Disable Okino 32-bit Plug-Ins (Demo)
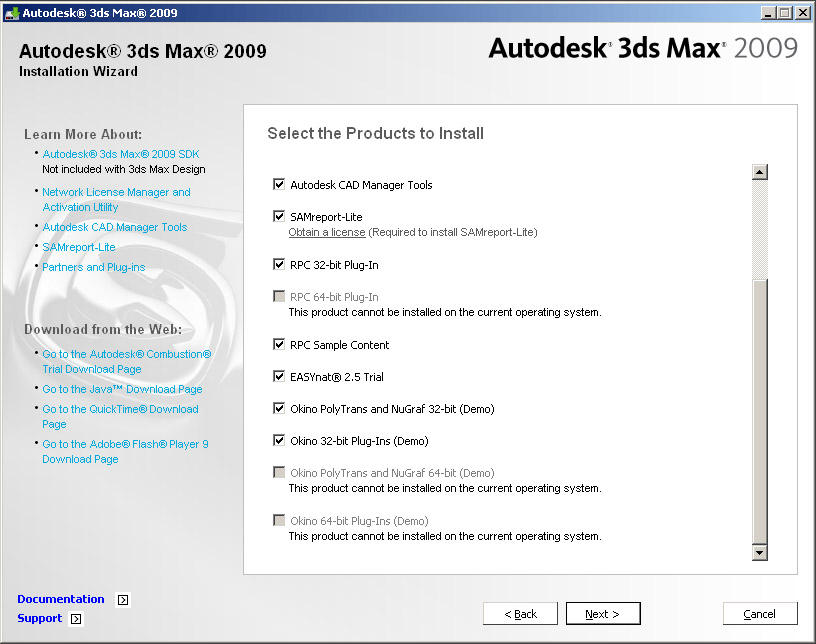816x644 pixels. click(278, 440)
